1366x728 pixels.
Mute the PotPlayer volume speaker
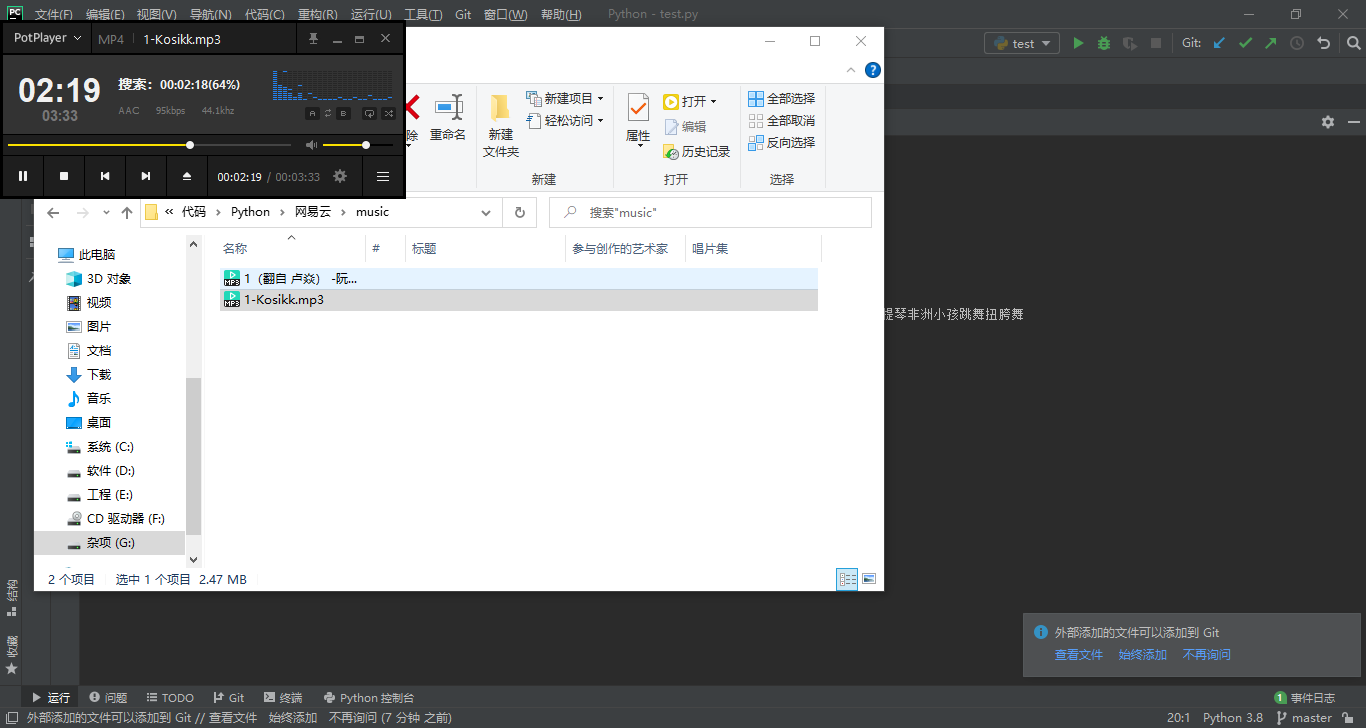click(x=311, y=145)
